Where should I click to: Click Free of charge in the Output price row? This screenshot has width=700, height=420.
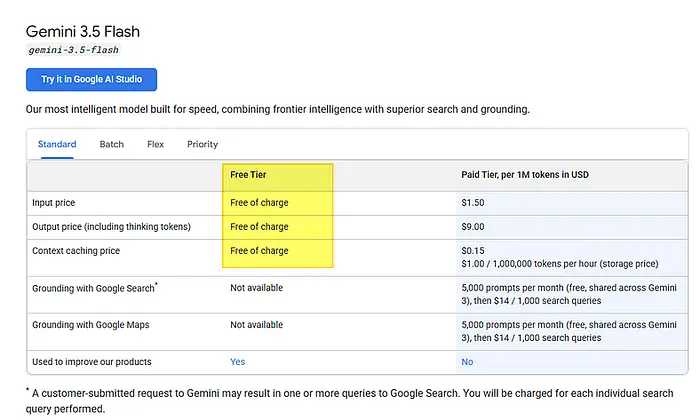(259, 227)
